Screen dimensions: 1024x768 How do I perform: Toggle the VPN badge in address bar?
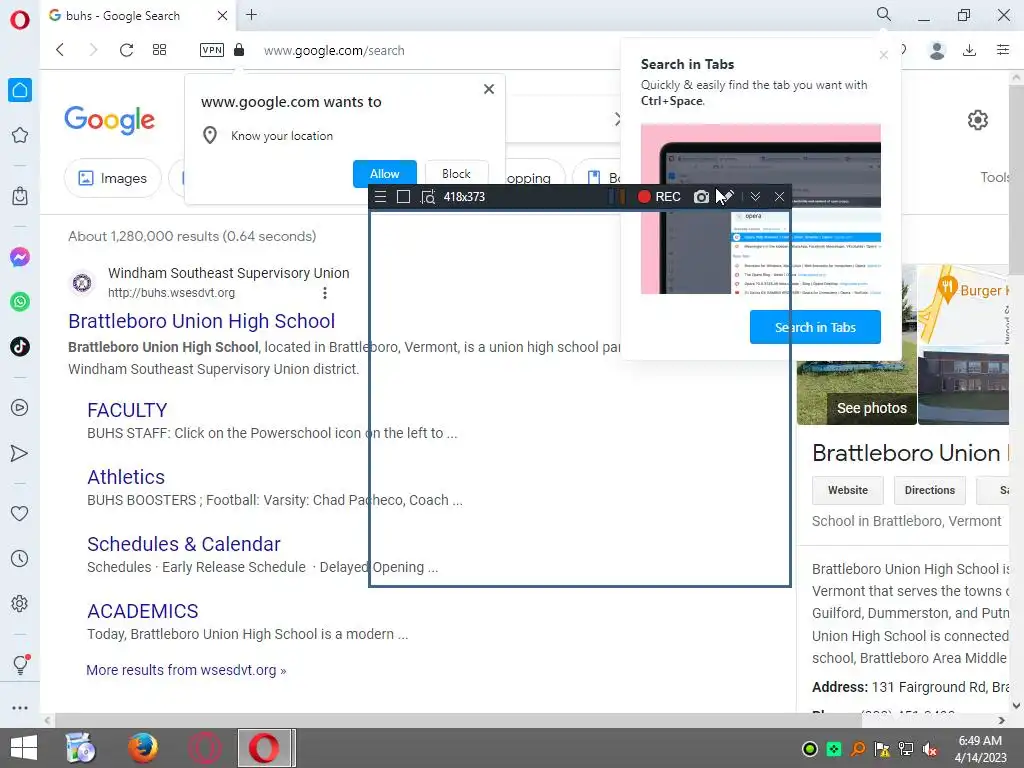212,50
